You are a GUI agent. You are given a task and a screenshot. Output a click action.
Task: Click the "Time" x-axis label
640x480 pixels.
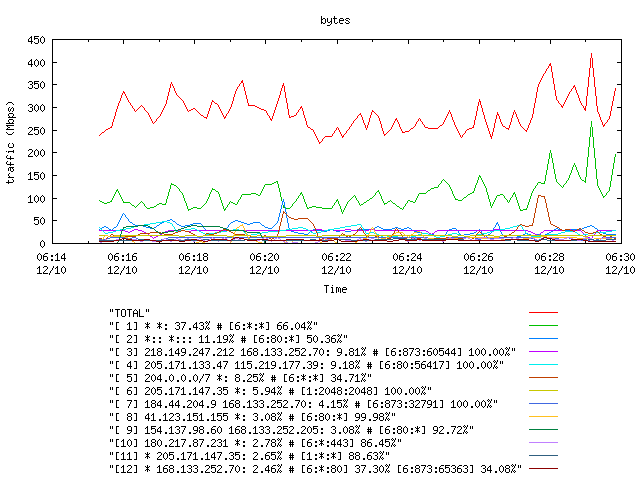335,289
